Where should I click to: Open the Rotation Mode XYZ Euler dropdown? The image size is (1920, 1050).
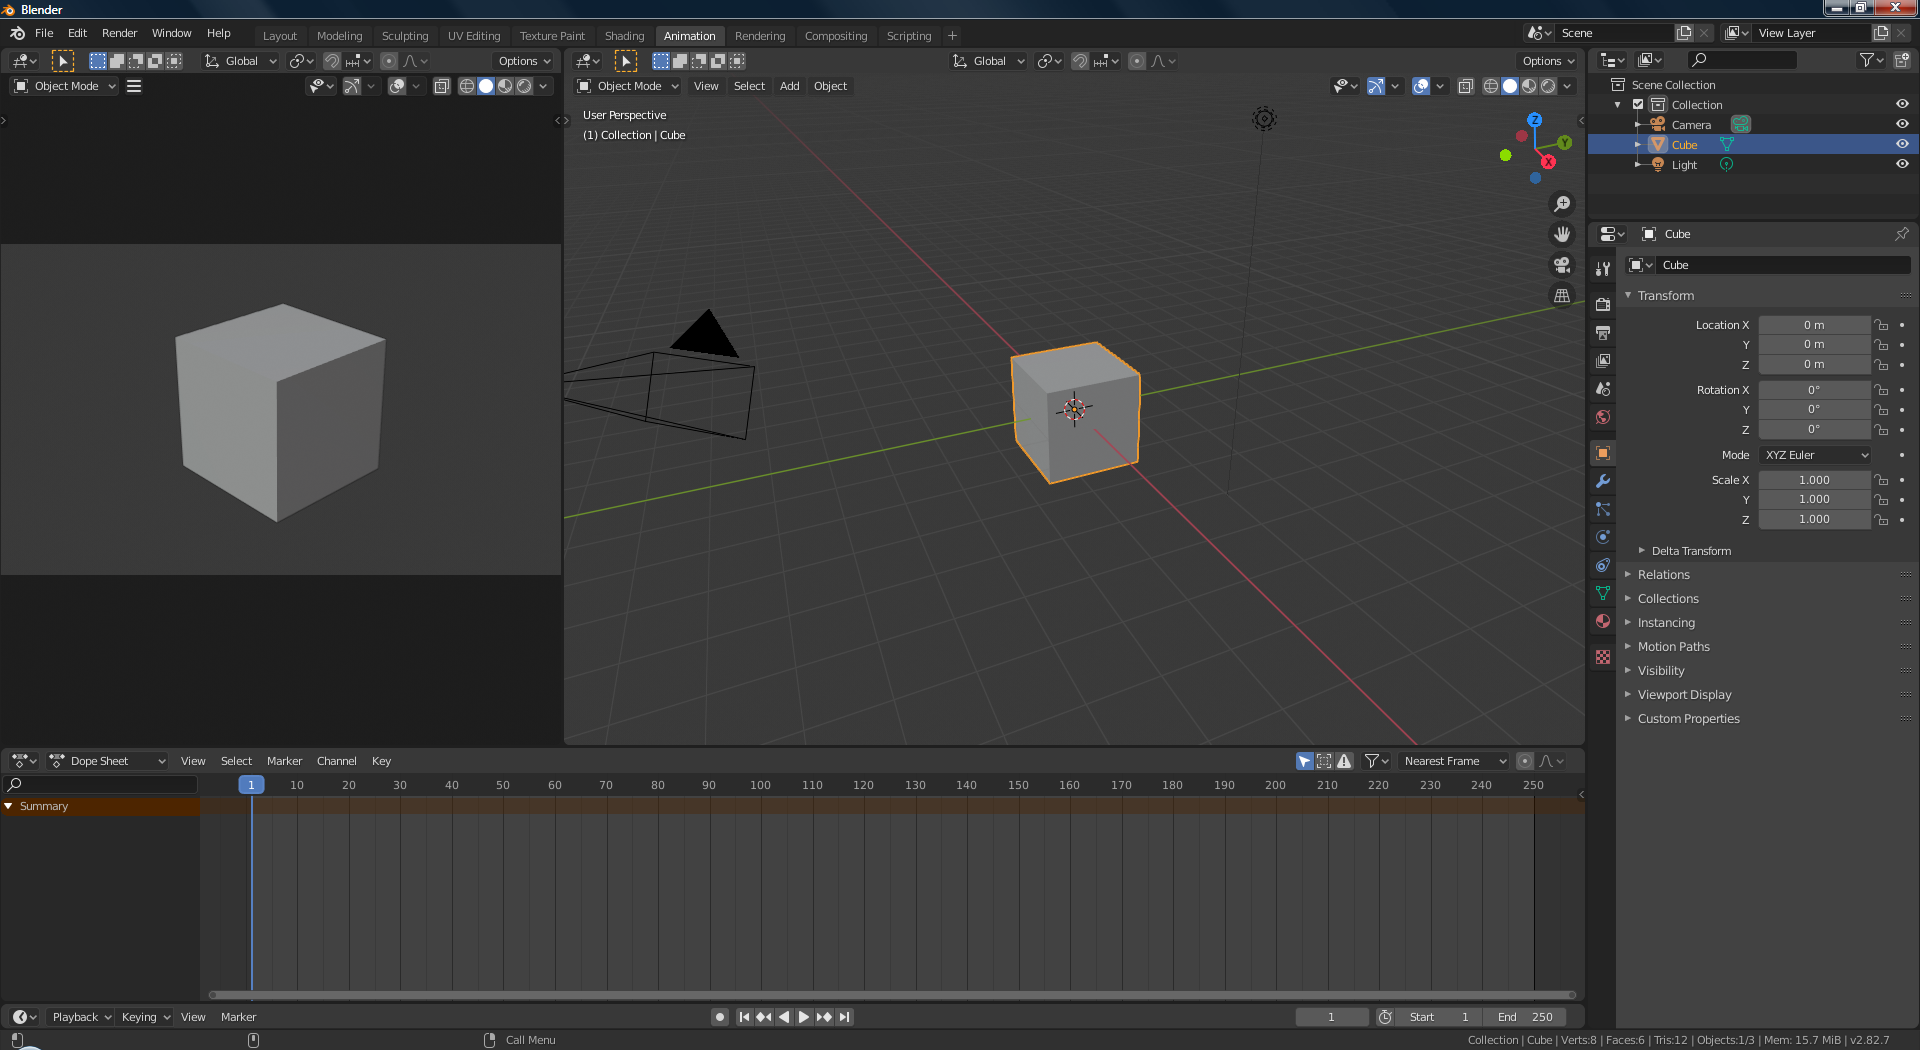click(x=1815, y=455)
